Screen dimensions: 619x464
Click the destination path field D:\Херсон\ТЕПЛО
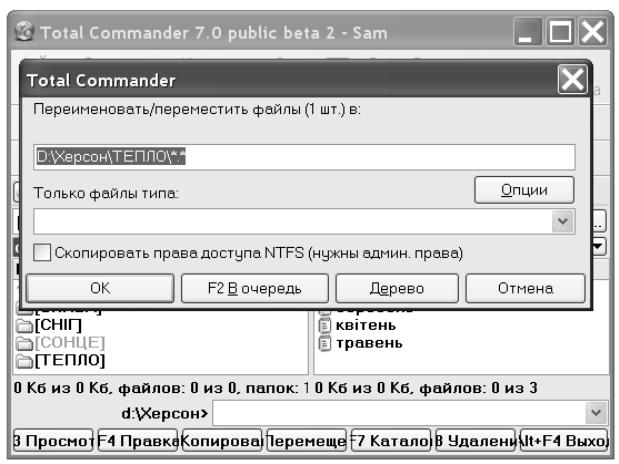click(x=304, y=157)
